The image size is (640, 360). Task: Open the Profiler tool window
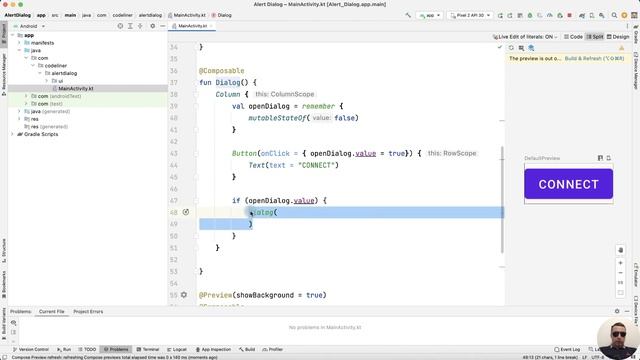click(x=273, y=349)
